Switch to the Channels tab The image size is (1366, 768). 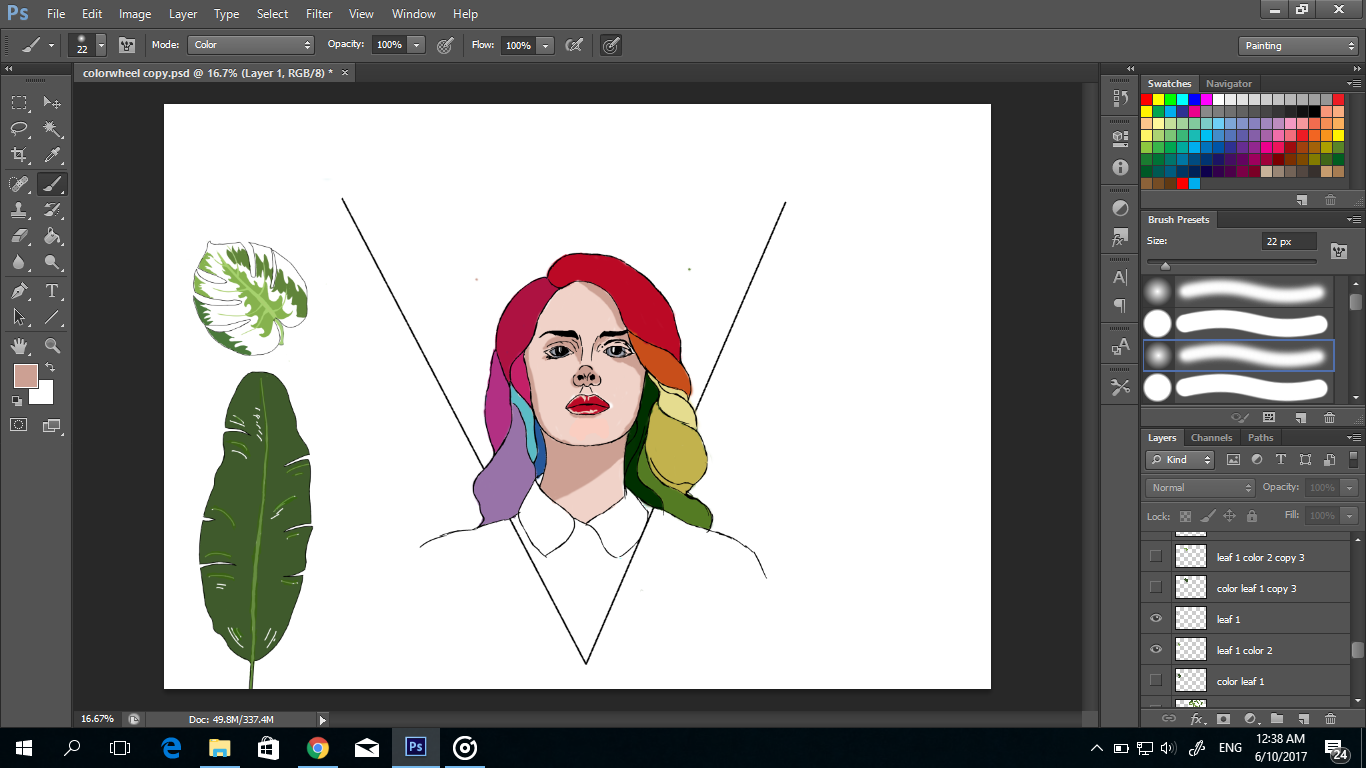coord(1211,438)
